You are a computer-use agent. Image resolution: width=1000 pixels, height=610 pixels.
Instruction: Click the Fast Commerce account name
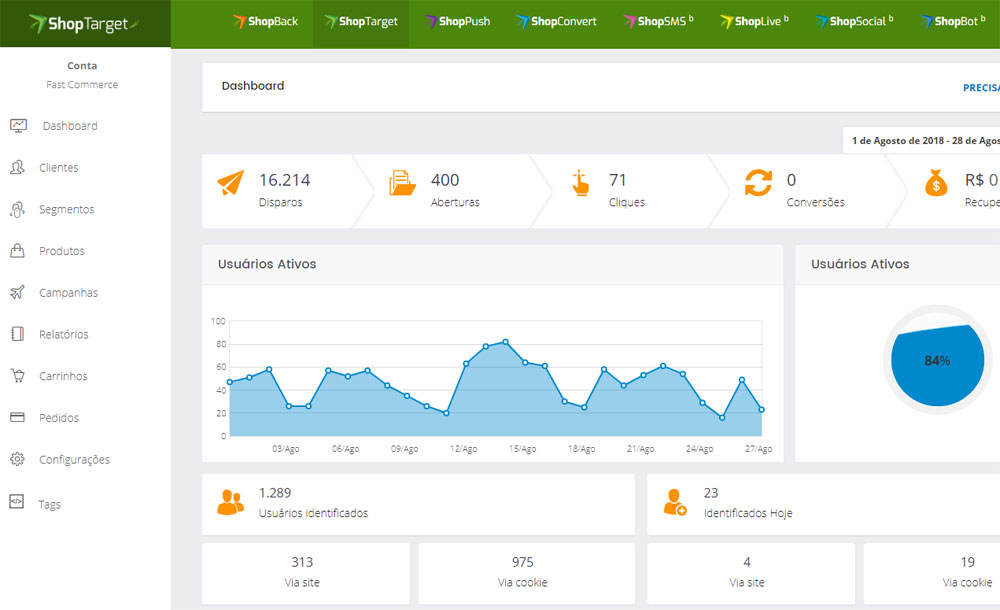point(82,84)
